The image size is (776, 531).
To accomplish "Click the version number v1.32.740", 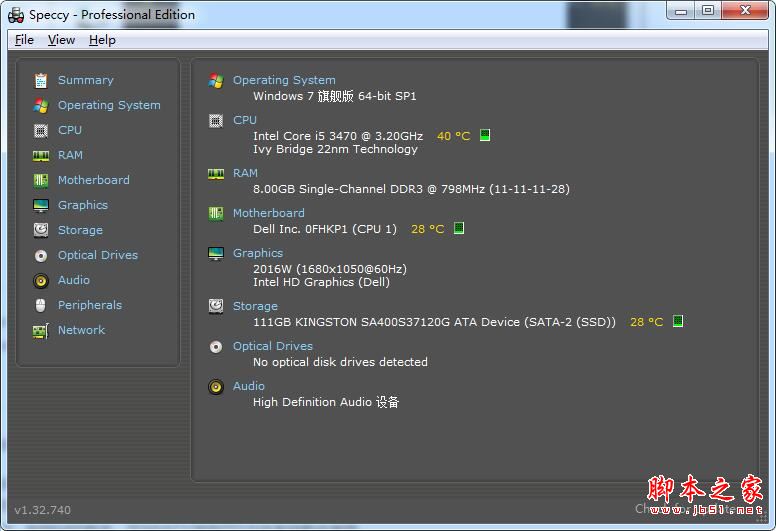I will tap(43, 510).
